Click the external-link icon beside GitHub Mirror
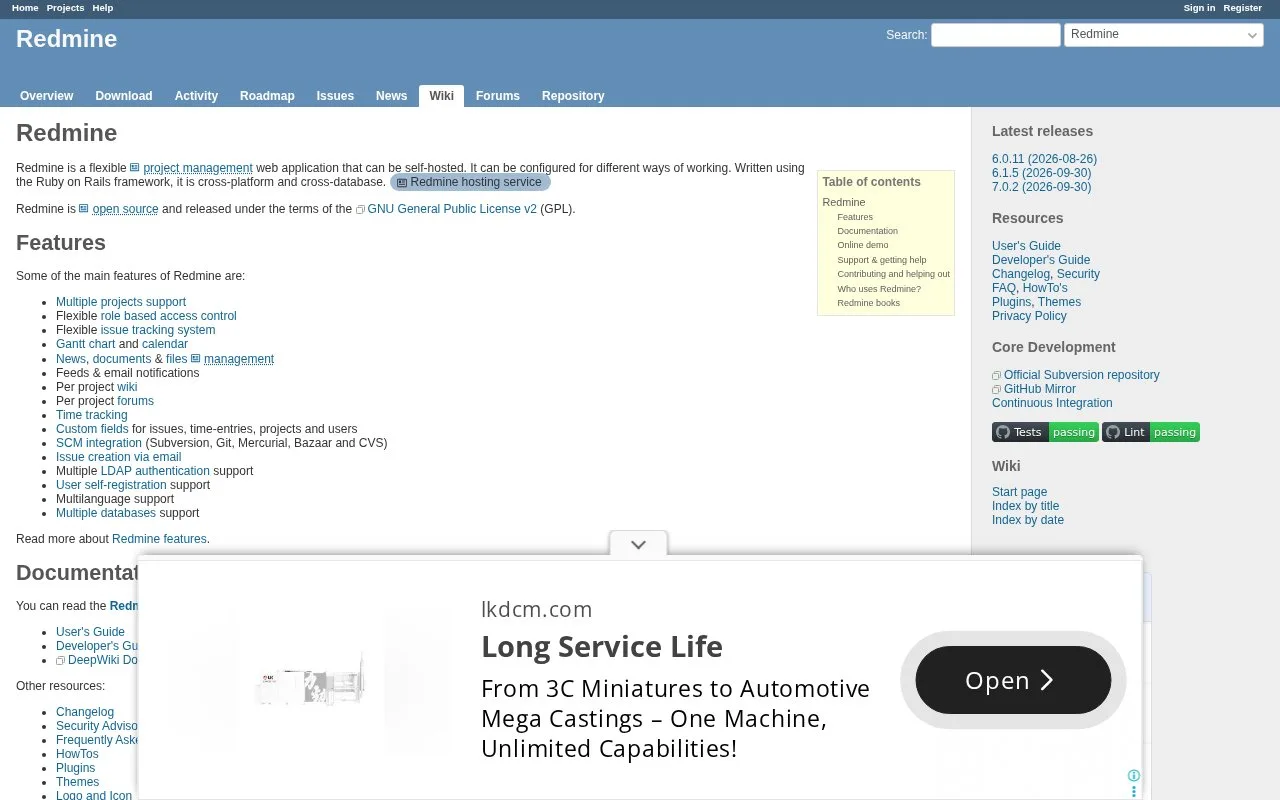The height and width of the screenshot is (800, 1280). pos(996,390)
